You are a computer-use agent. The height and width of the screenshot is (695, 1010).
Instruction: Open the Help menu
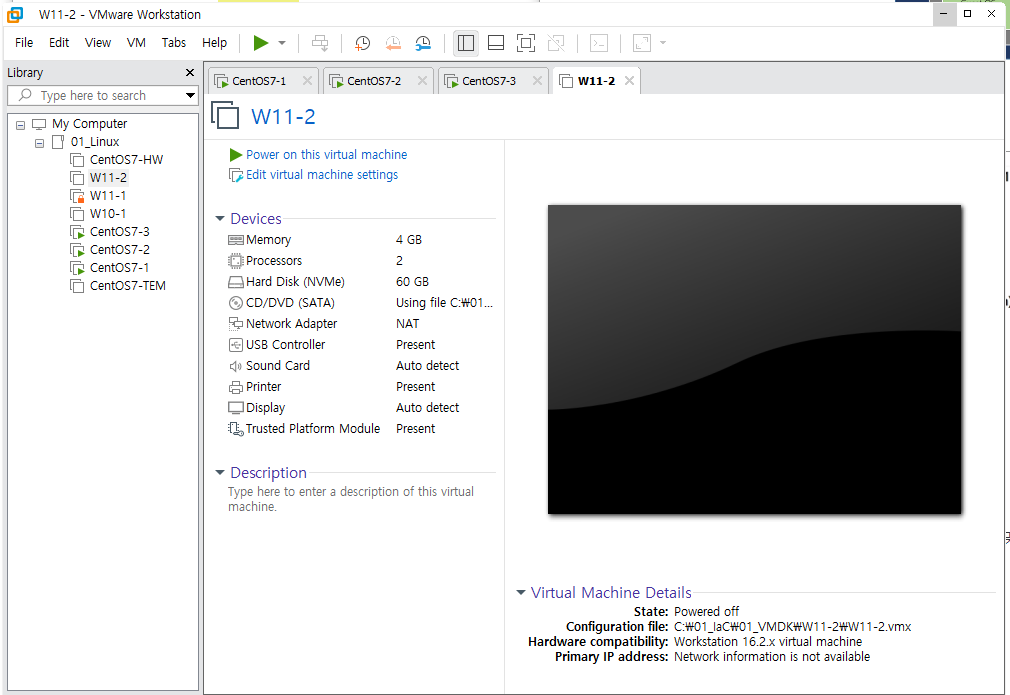tap(214, 43)
